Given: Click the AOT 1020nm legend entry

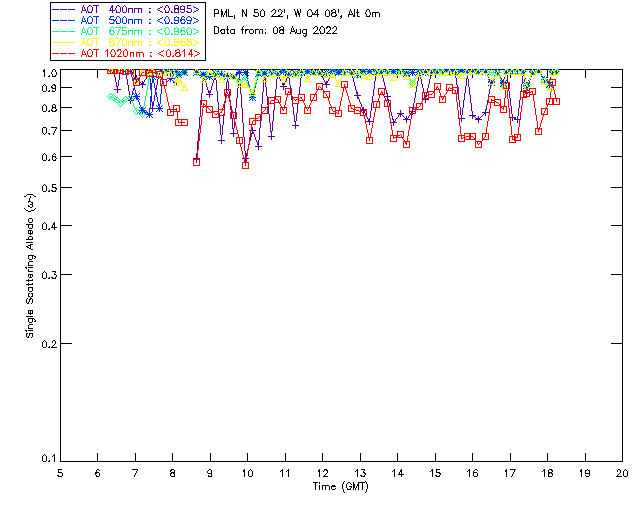Looking at the screenshot, I should coord(128,53).
